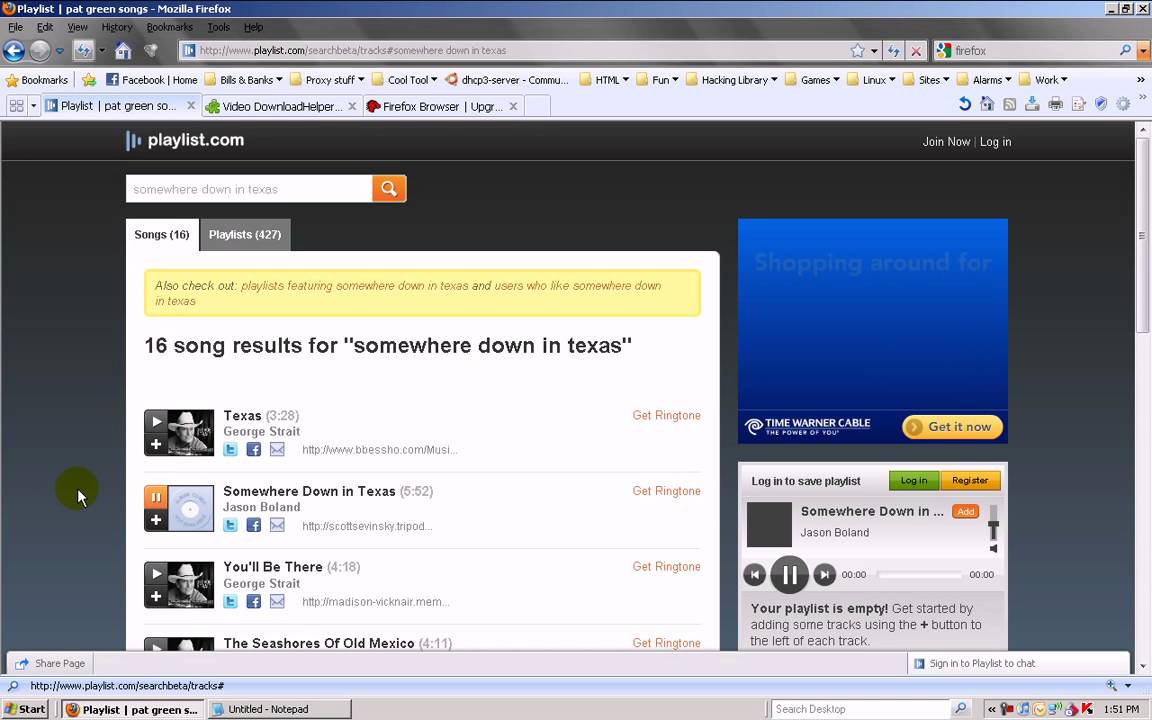This screenshot has height=720, width=1152.
Task: Expand the Alarms bookmark folder
Action: (984, 80)
